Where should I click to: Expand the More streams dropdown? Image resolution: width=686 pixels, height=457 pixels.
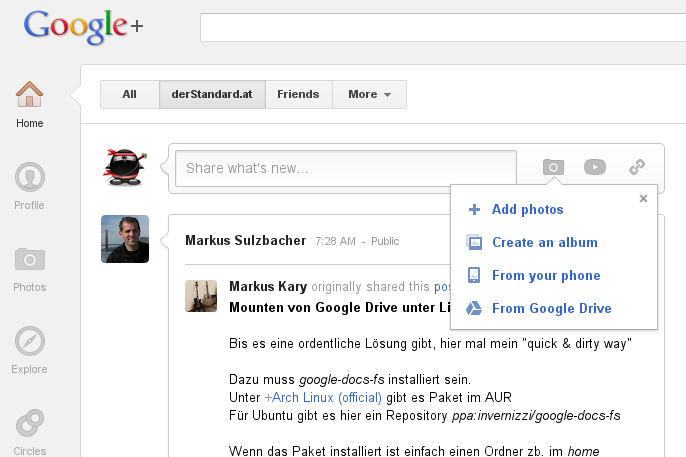pyautogui.click(x=369, y=95)
